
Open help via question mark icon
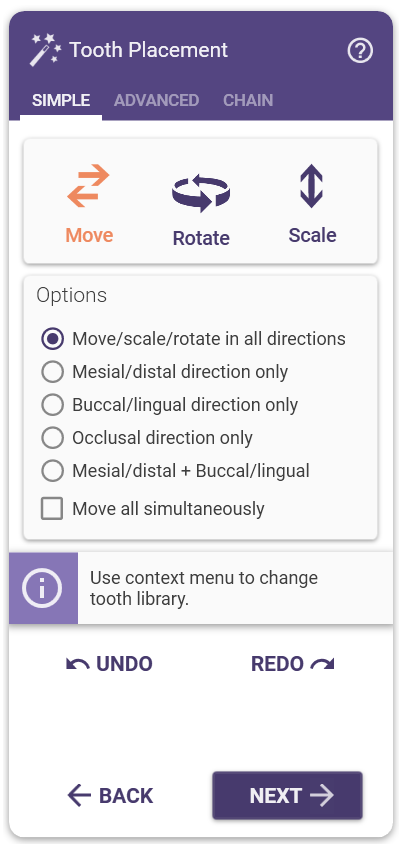click(x=360, y=51)
